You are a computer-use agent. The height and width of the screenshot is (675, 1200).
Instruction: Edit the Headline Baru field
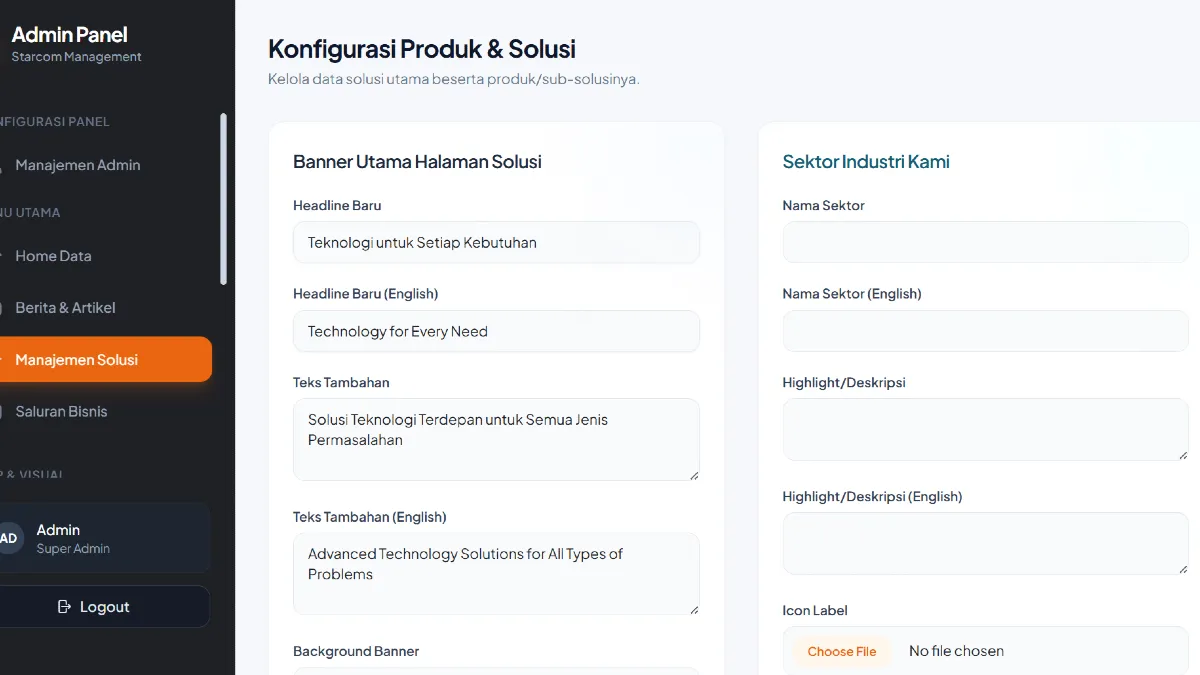pos(496,242)
